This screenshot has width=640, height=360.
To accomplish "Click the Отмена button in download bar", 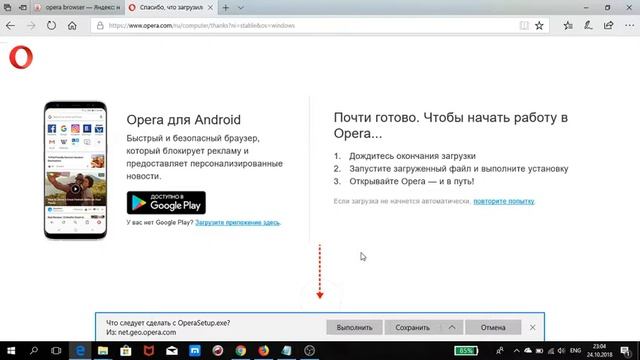I will click(x=493, y=327).
